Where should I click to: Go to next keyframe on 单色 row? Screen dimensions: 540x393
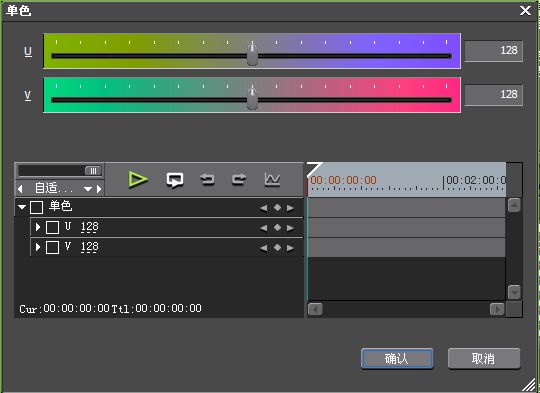(x=290, y=208)
